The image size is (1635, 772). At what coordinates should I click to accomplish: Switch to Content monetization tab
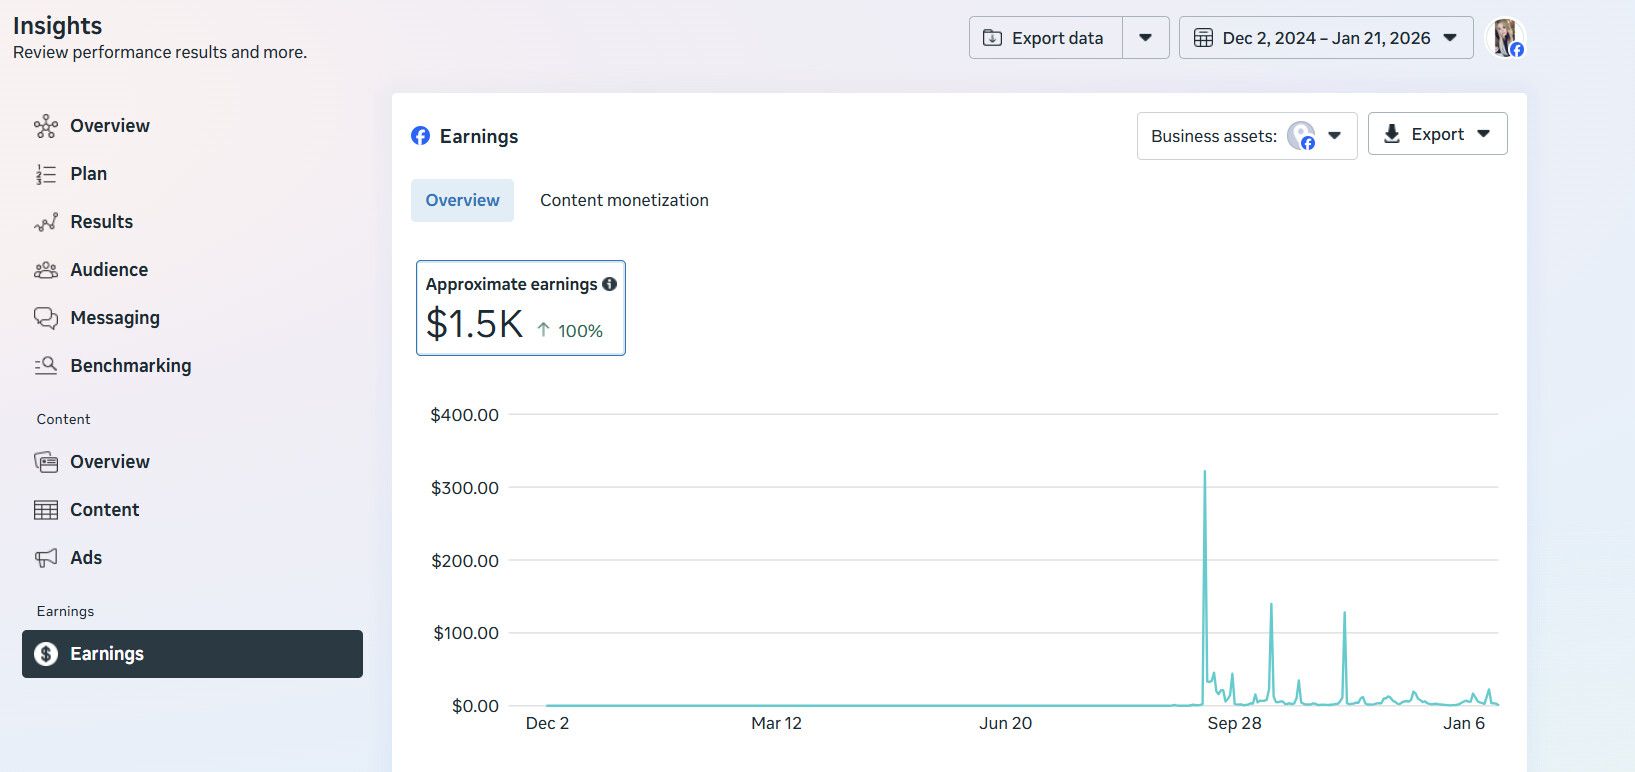tap(624, 200)
